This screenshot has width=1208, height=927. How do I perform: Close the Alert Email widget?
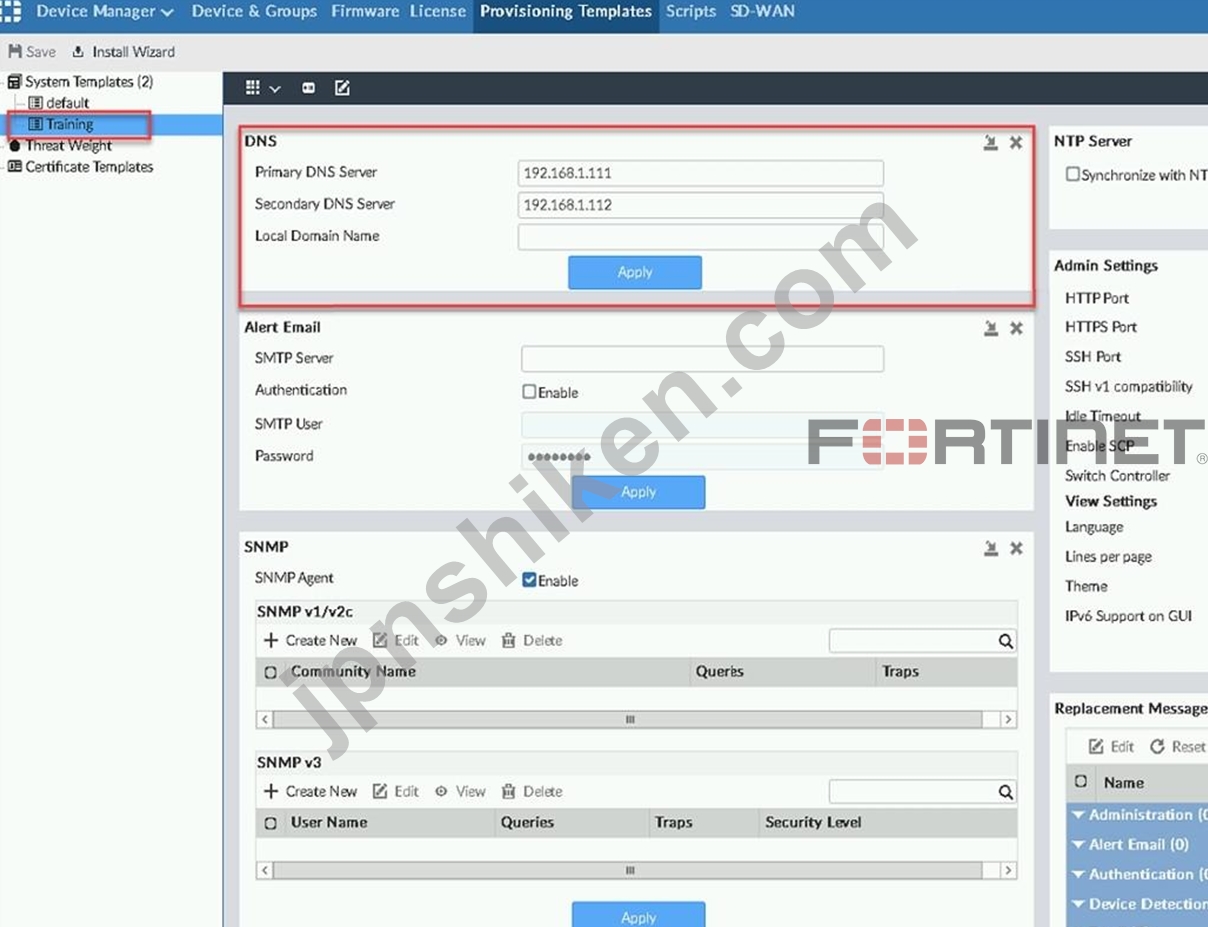(x=1016, y=328)
